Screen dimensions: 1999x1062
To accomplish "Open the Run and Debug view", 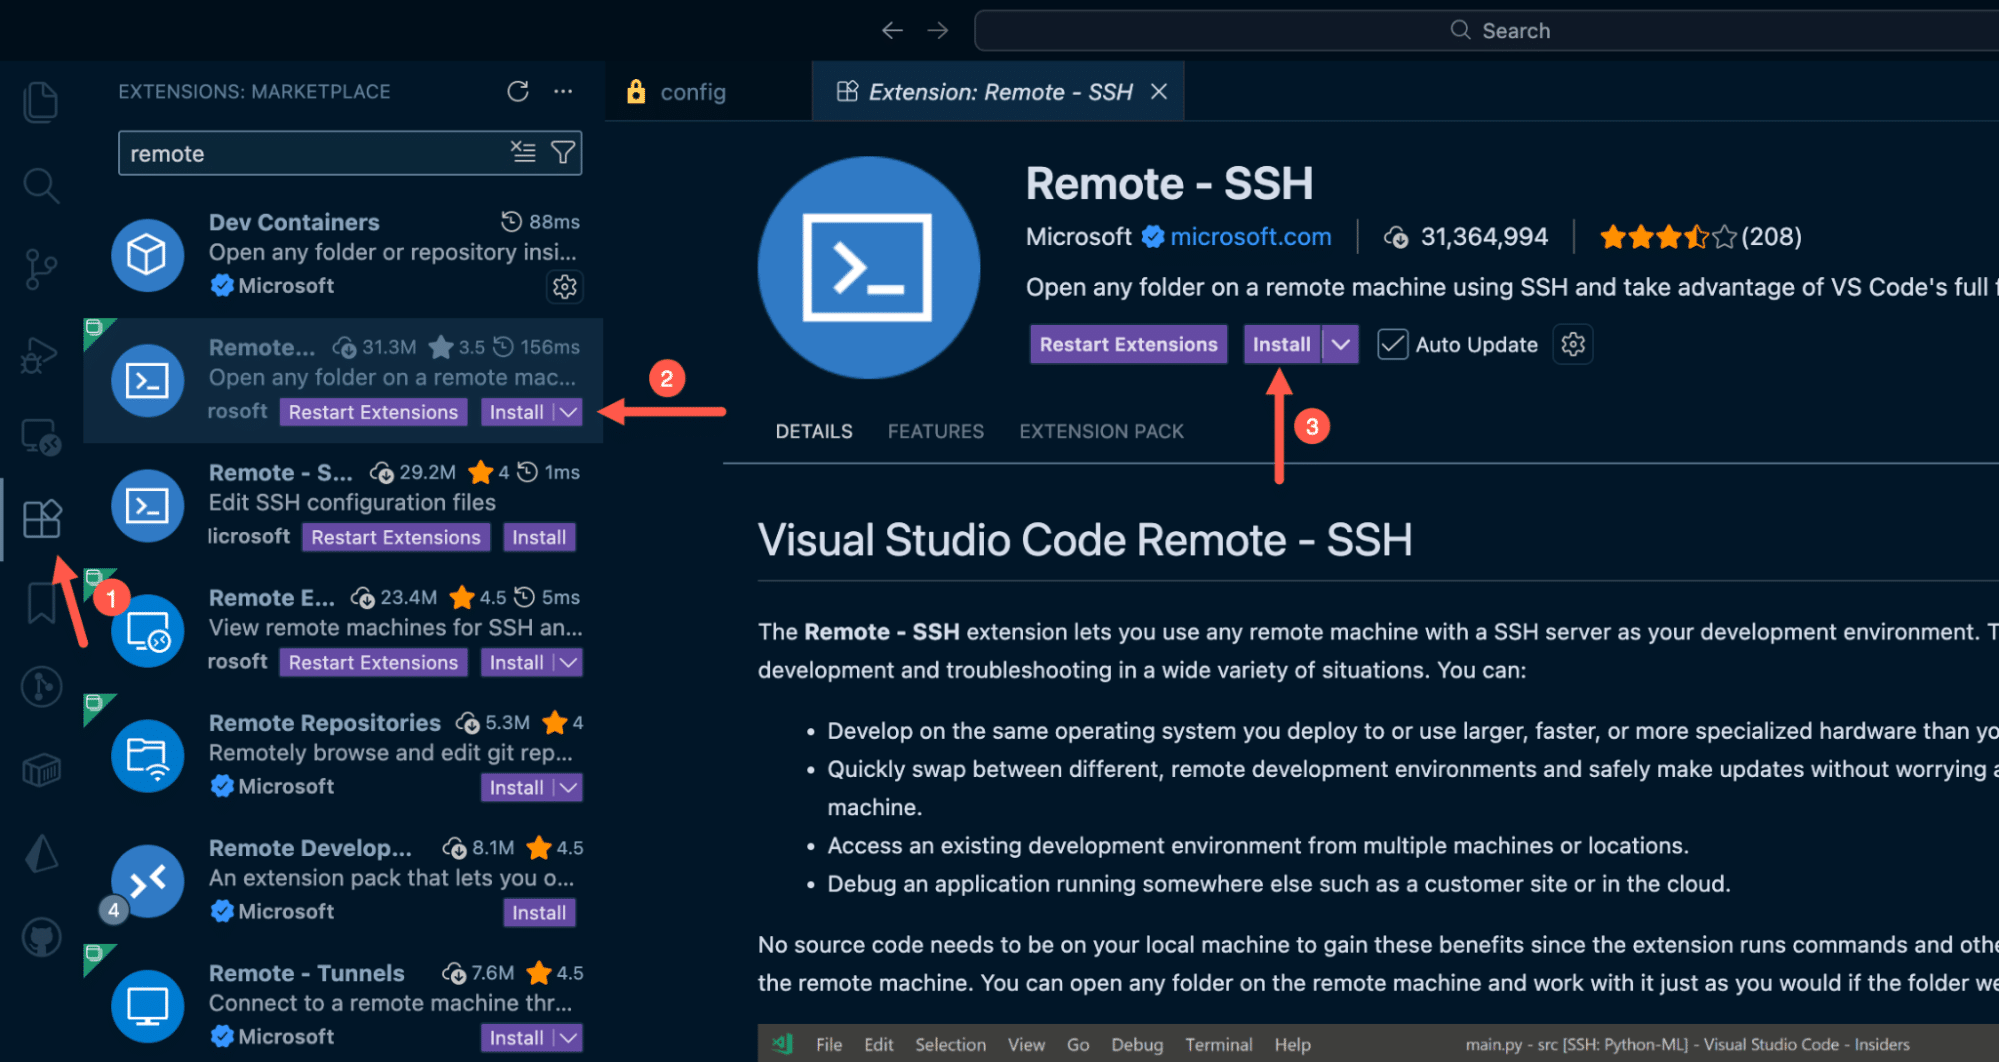I will click(41, 353).
